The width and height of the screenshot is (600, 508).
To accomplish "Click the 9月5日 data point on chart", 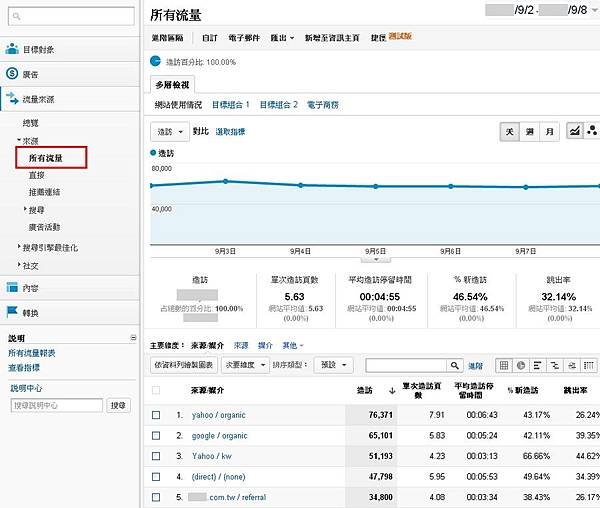I will [376, 186].
